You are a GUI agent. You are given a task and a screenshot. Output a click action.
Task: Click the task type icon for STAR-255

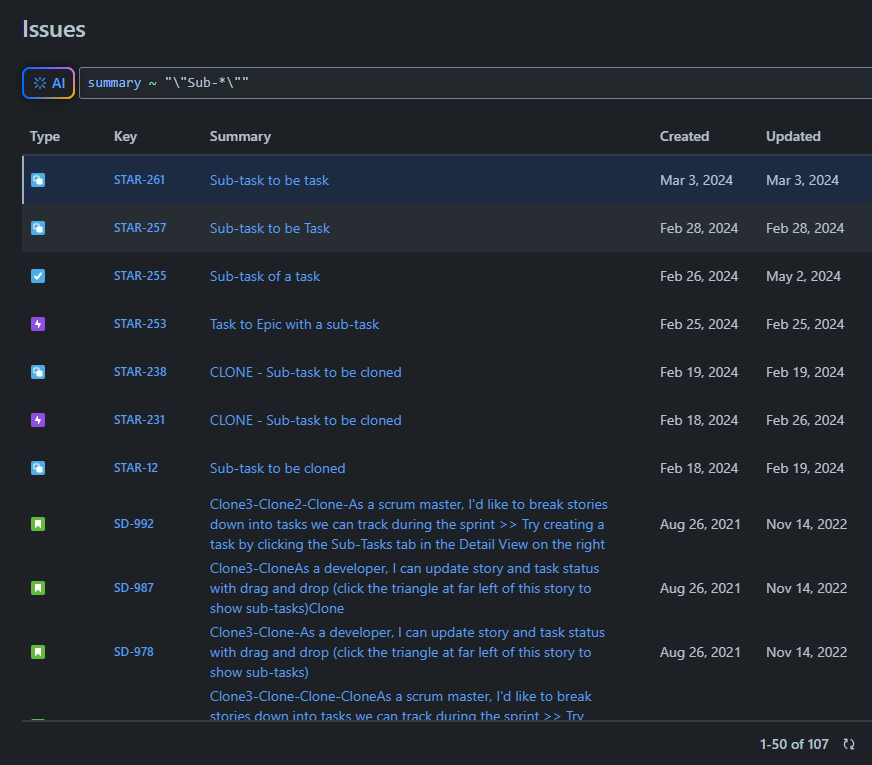38,276
